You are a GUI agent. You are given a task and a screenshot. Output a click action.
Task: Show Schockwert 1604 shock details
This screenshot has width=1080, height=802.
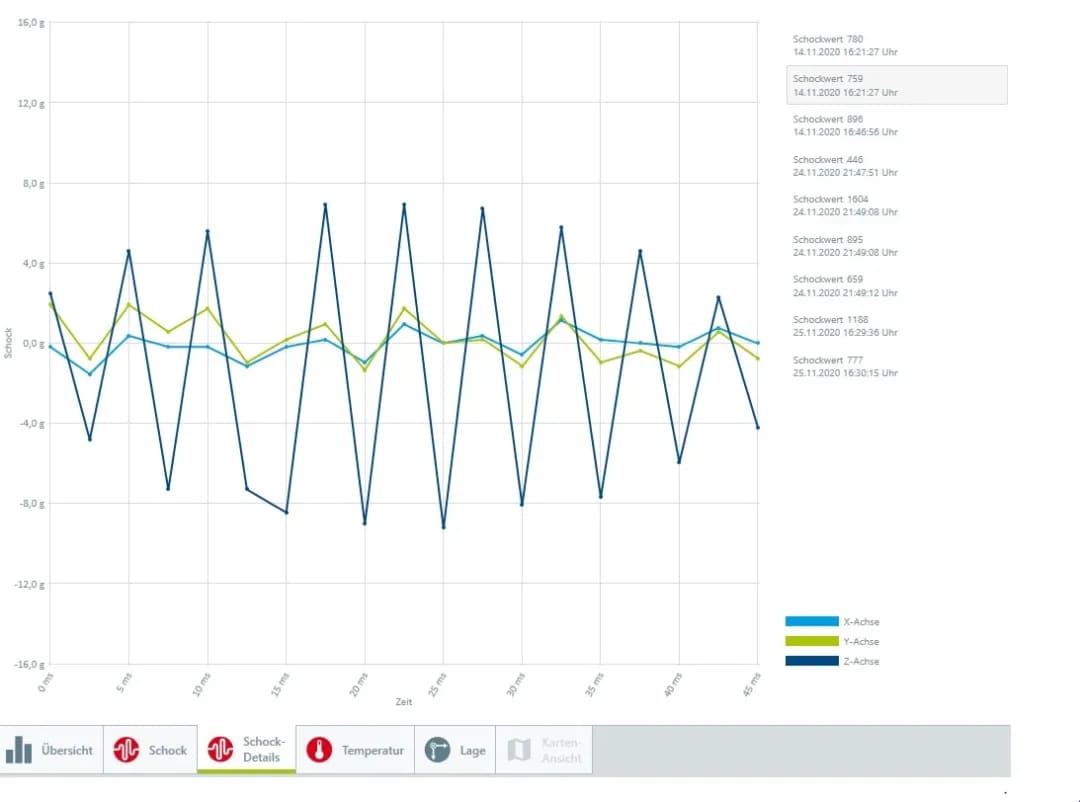845,206
